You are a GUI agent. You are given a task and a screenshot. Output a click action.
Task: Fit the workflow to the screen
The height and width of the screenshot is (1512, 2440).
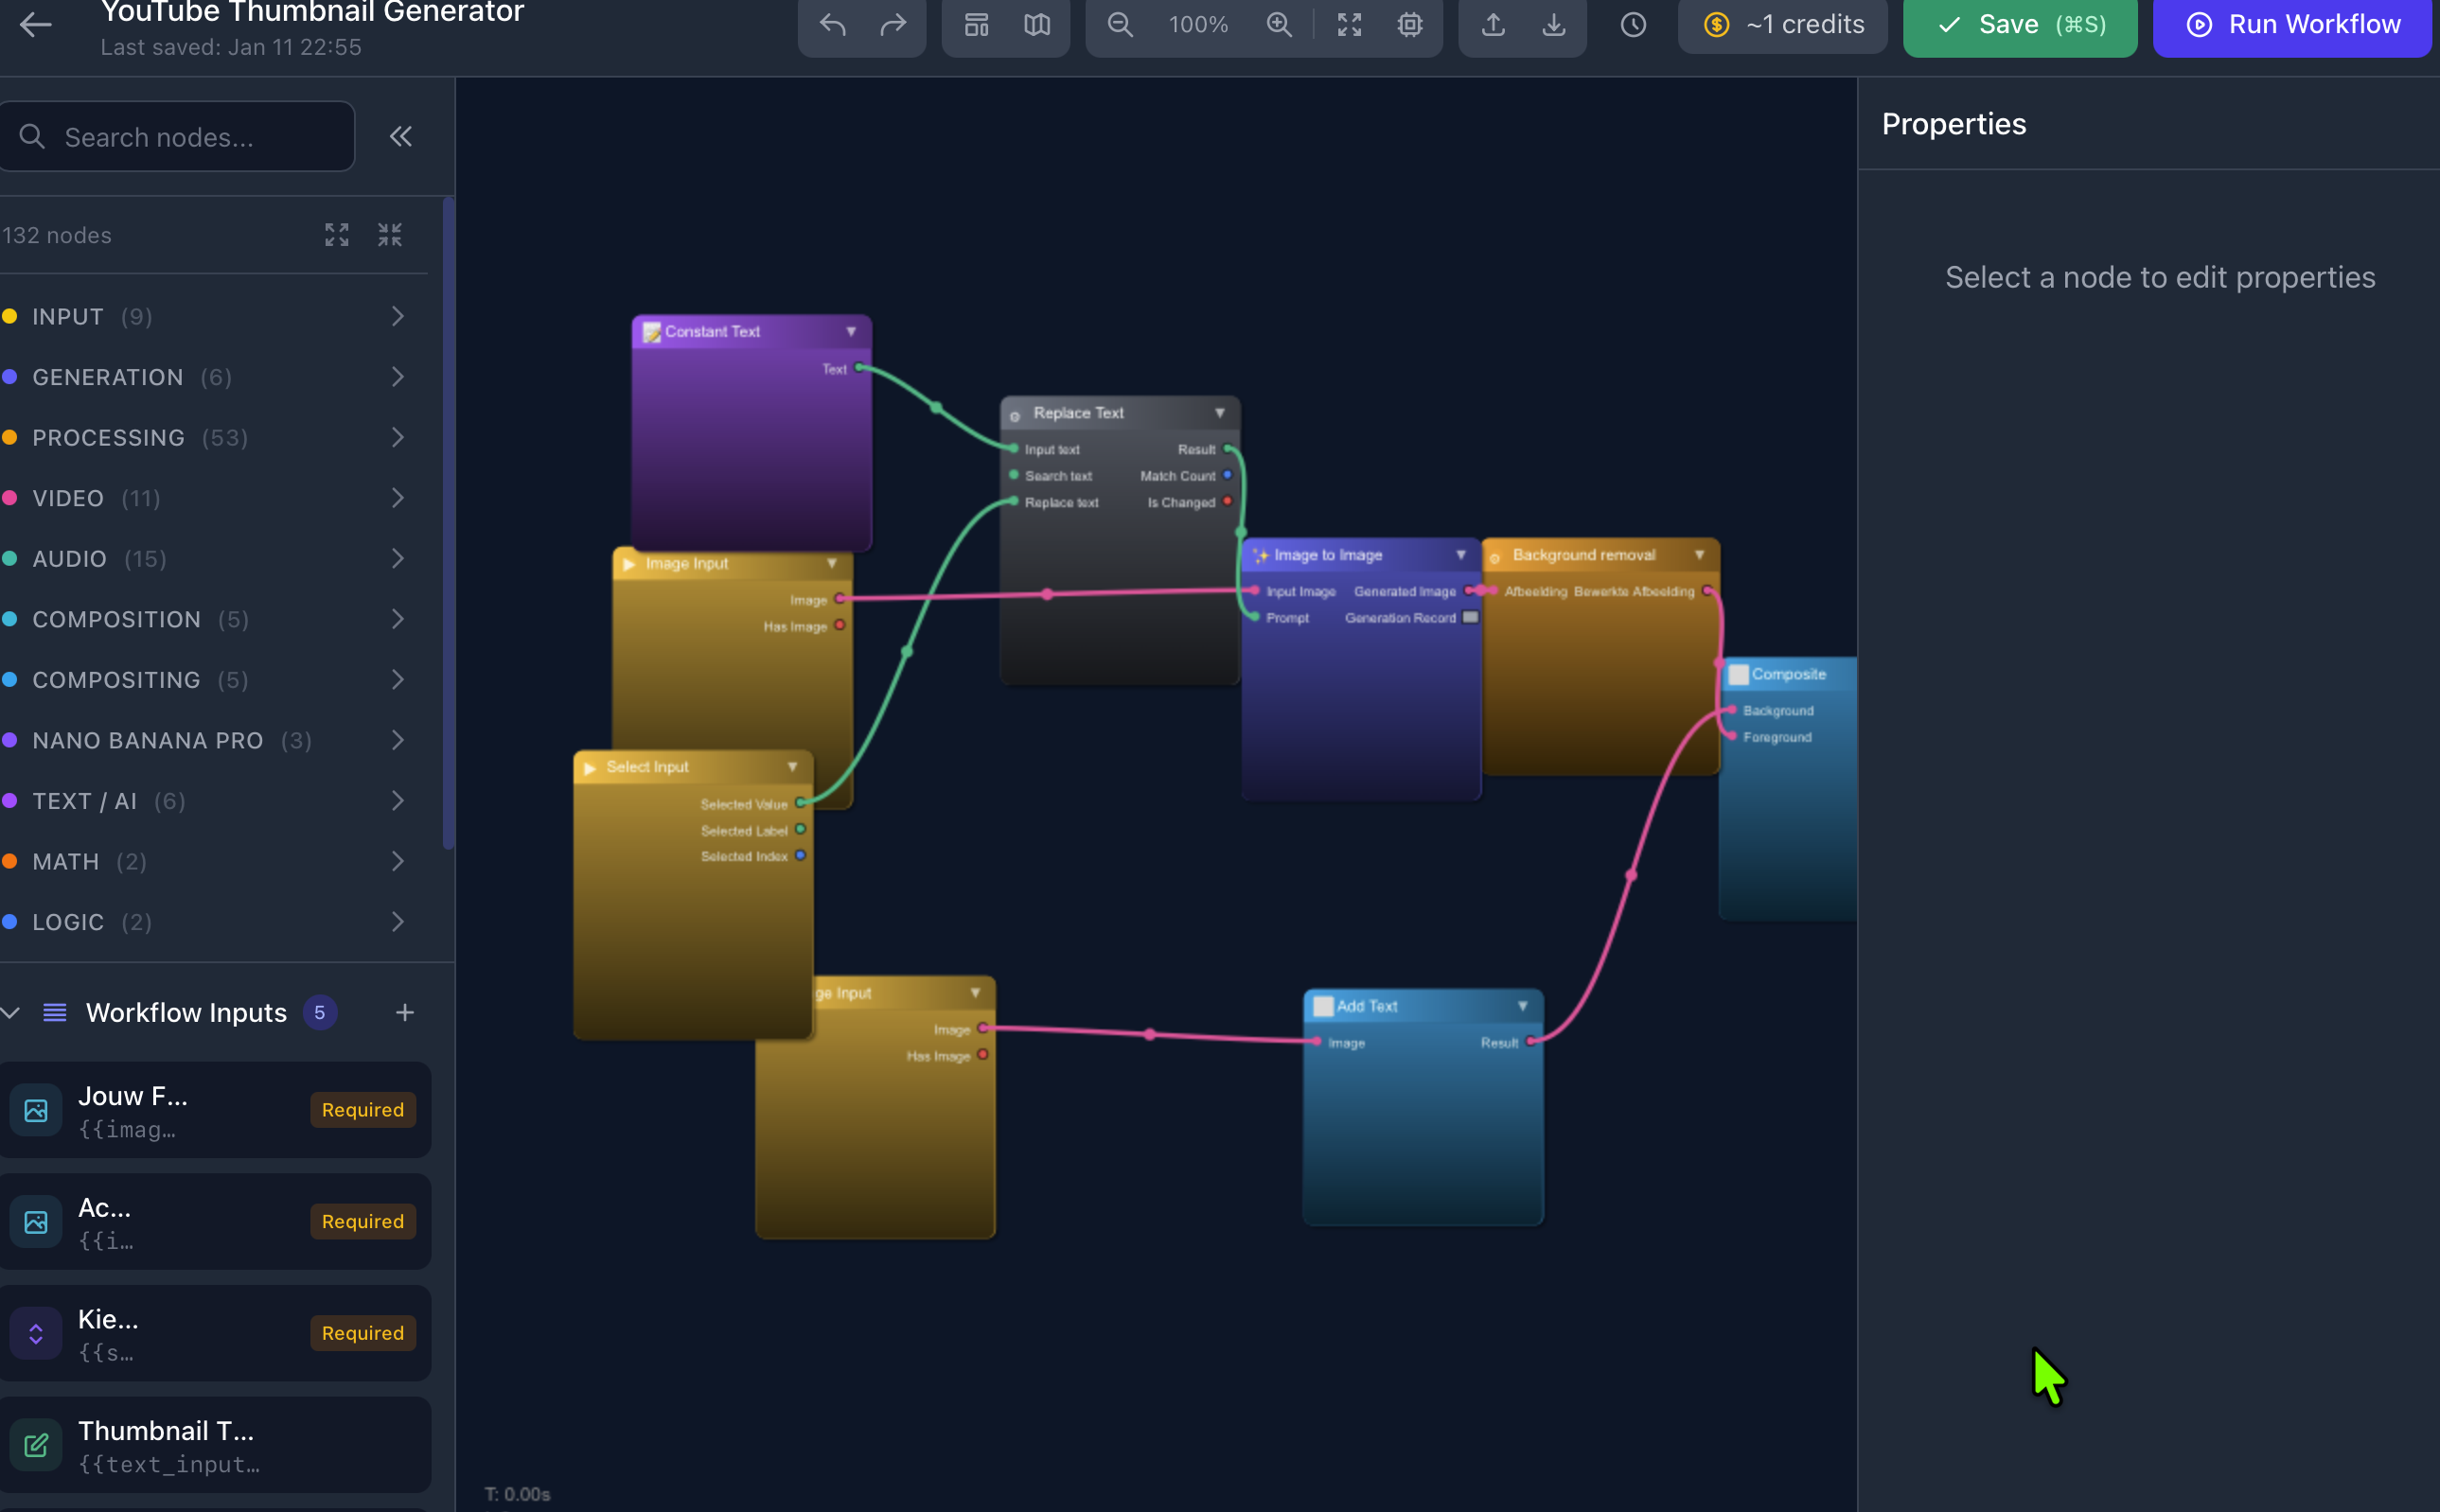tap(1348, 25)
